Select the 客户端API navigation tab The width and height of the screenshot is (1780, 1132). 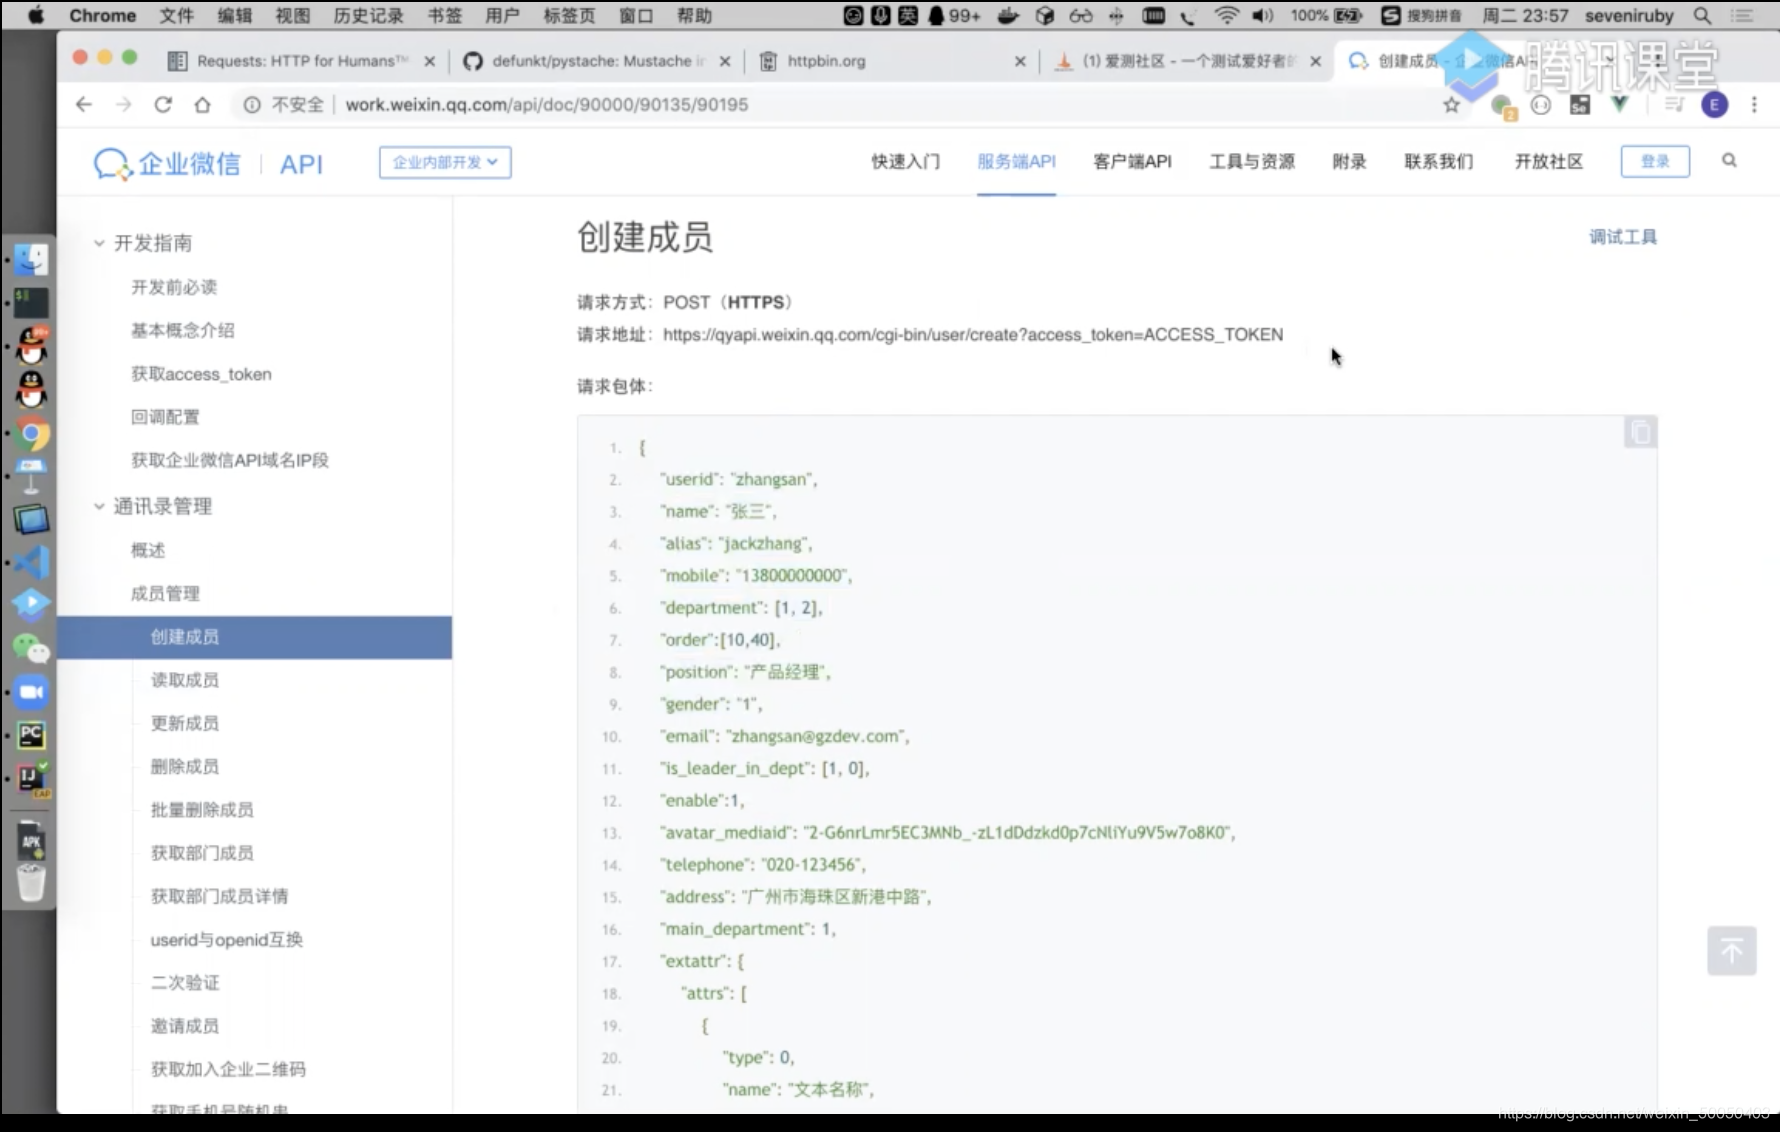pos(1131,162)
